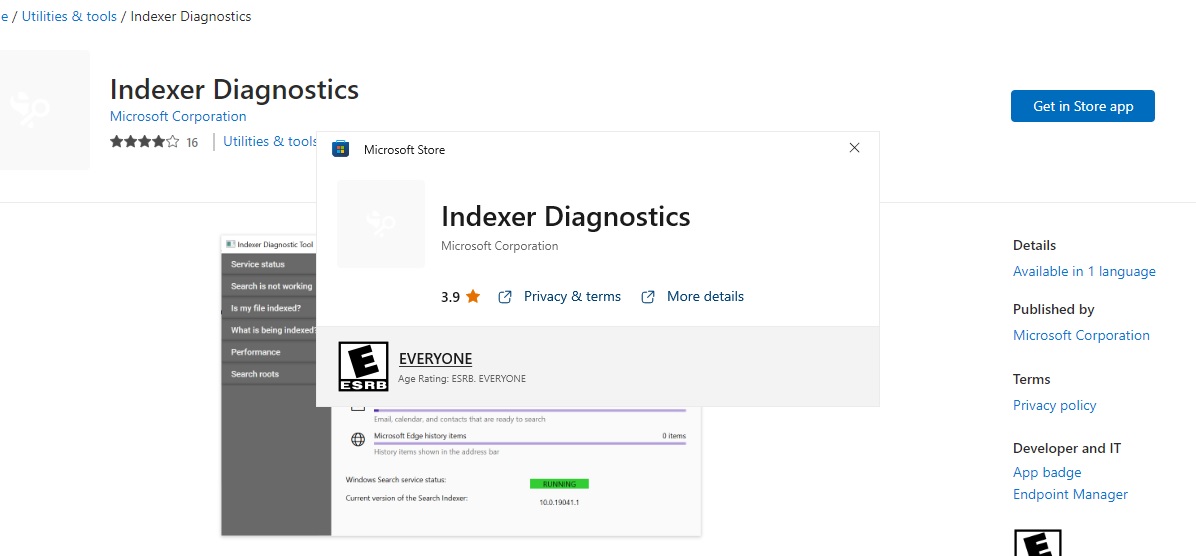This screenshot has width=1196, height=556.
Task: Close the Microsoft Store popup dialog
Action: tap(854, 148)
